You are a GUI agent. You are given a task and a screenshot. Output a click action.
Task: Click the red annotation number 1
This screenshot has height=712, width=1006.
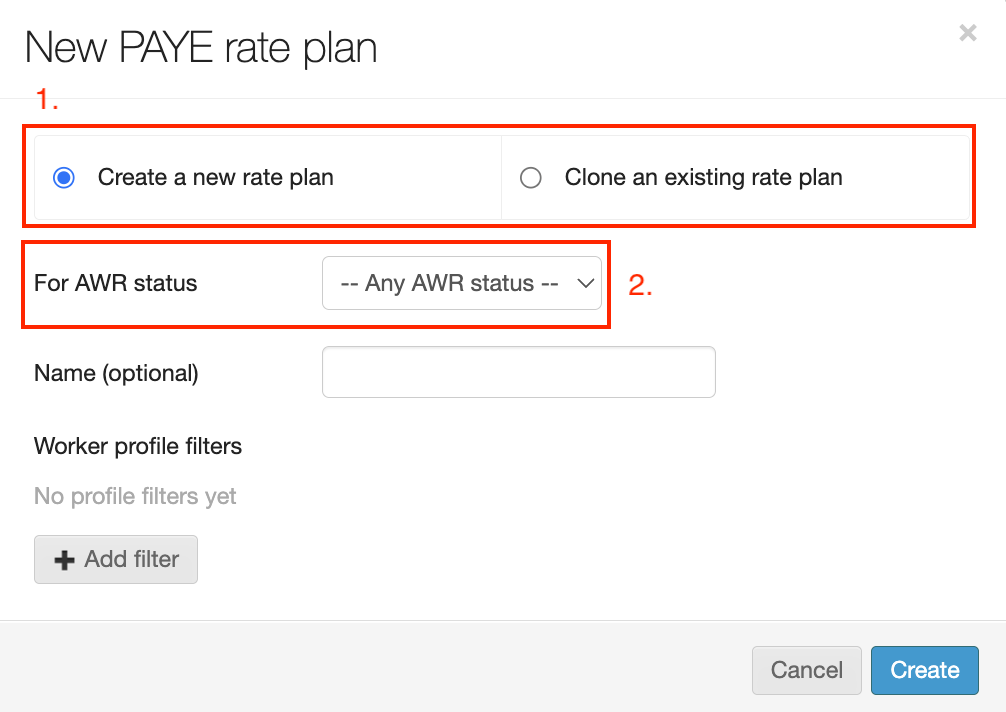47,100
